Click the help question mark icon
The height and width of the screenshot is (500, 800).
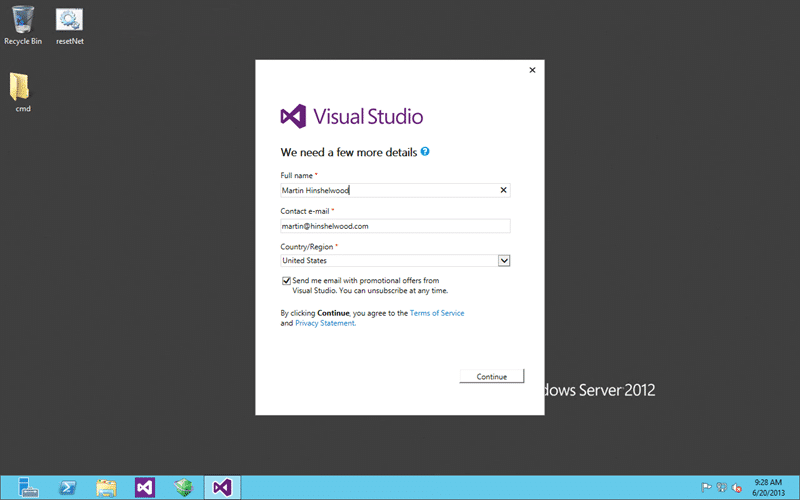tap(425, 152)
